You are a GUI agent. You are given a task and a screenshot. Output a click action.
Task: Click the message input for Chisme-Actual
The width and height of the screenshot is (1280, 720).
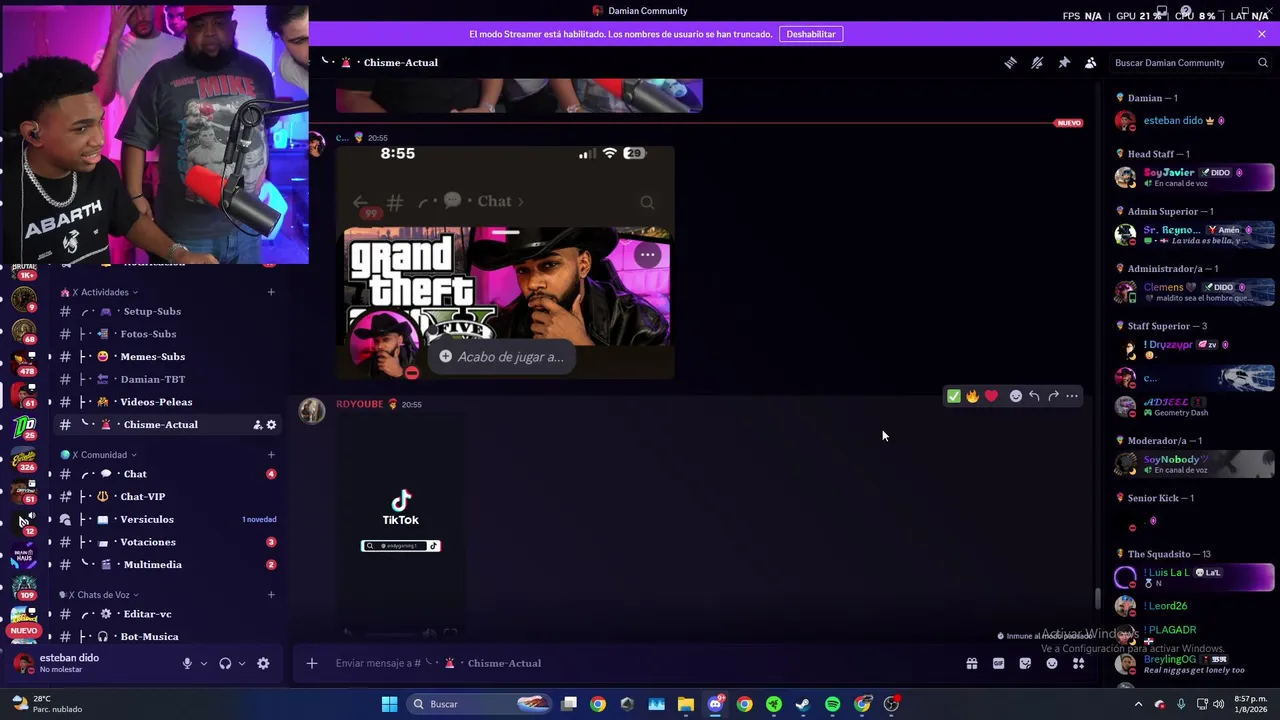click(x=640, y=663)
